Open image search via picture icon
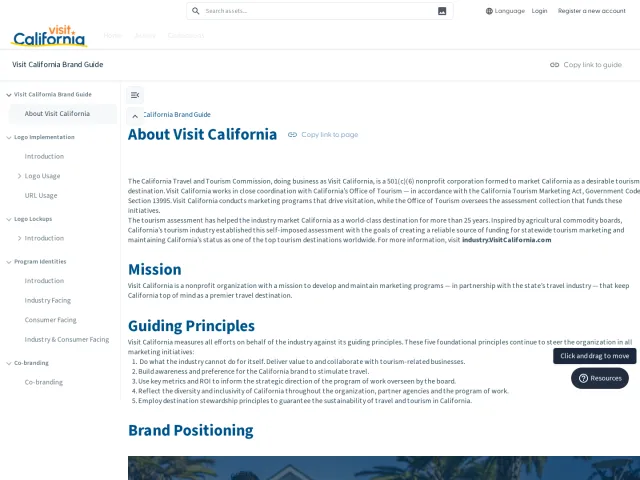The image size is (640, 480). (442, 11)
